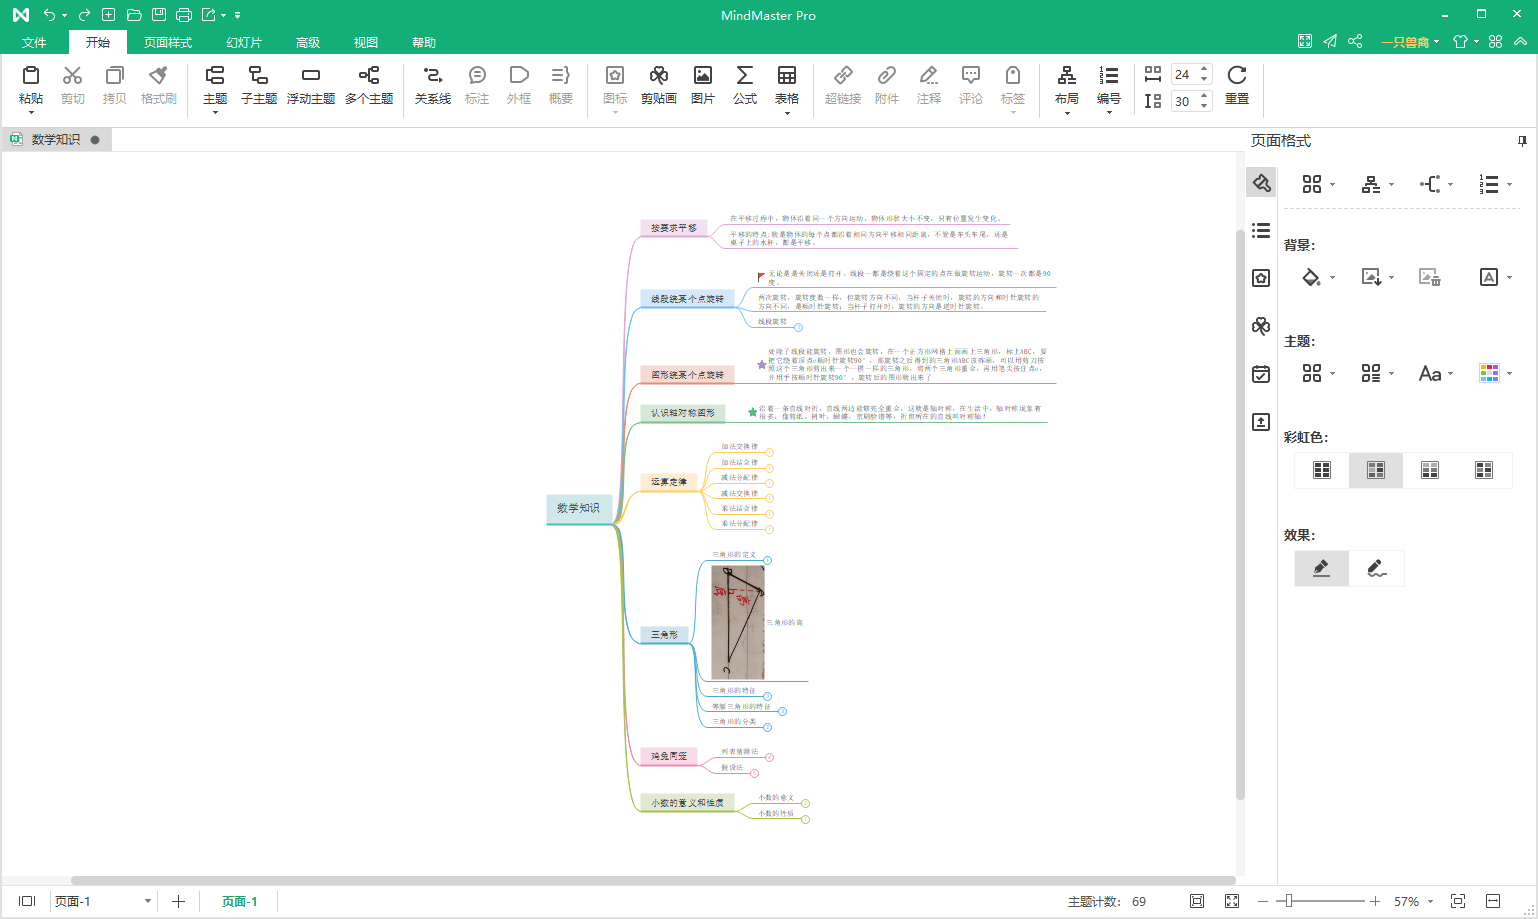Open the 页面样式 ribbon tab

coord(167,42)
